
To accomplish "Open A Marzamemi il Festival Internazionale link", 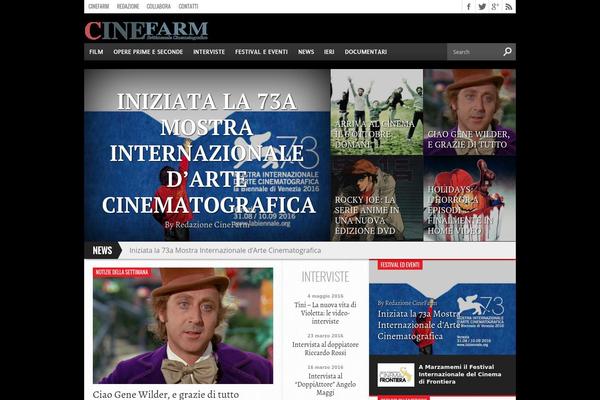I will pyautogui.click(x=460, y=374).
